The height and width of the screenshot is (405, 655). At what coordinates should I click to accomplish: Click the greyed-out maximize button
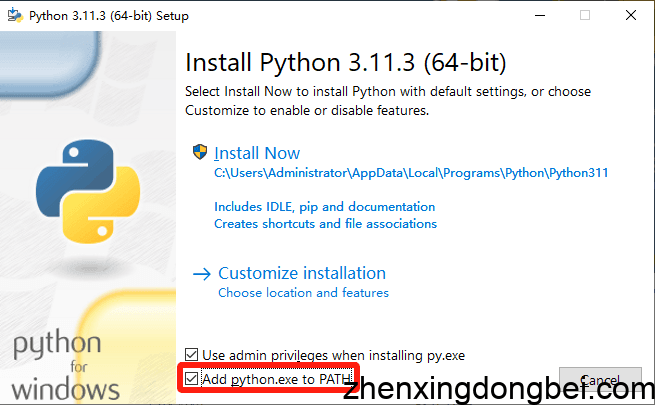pos(585,16)
